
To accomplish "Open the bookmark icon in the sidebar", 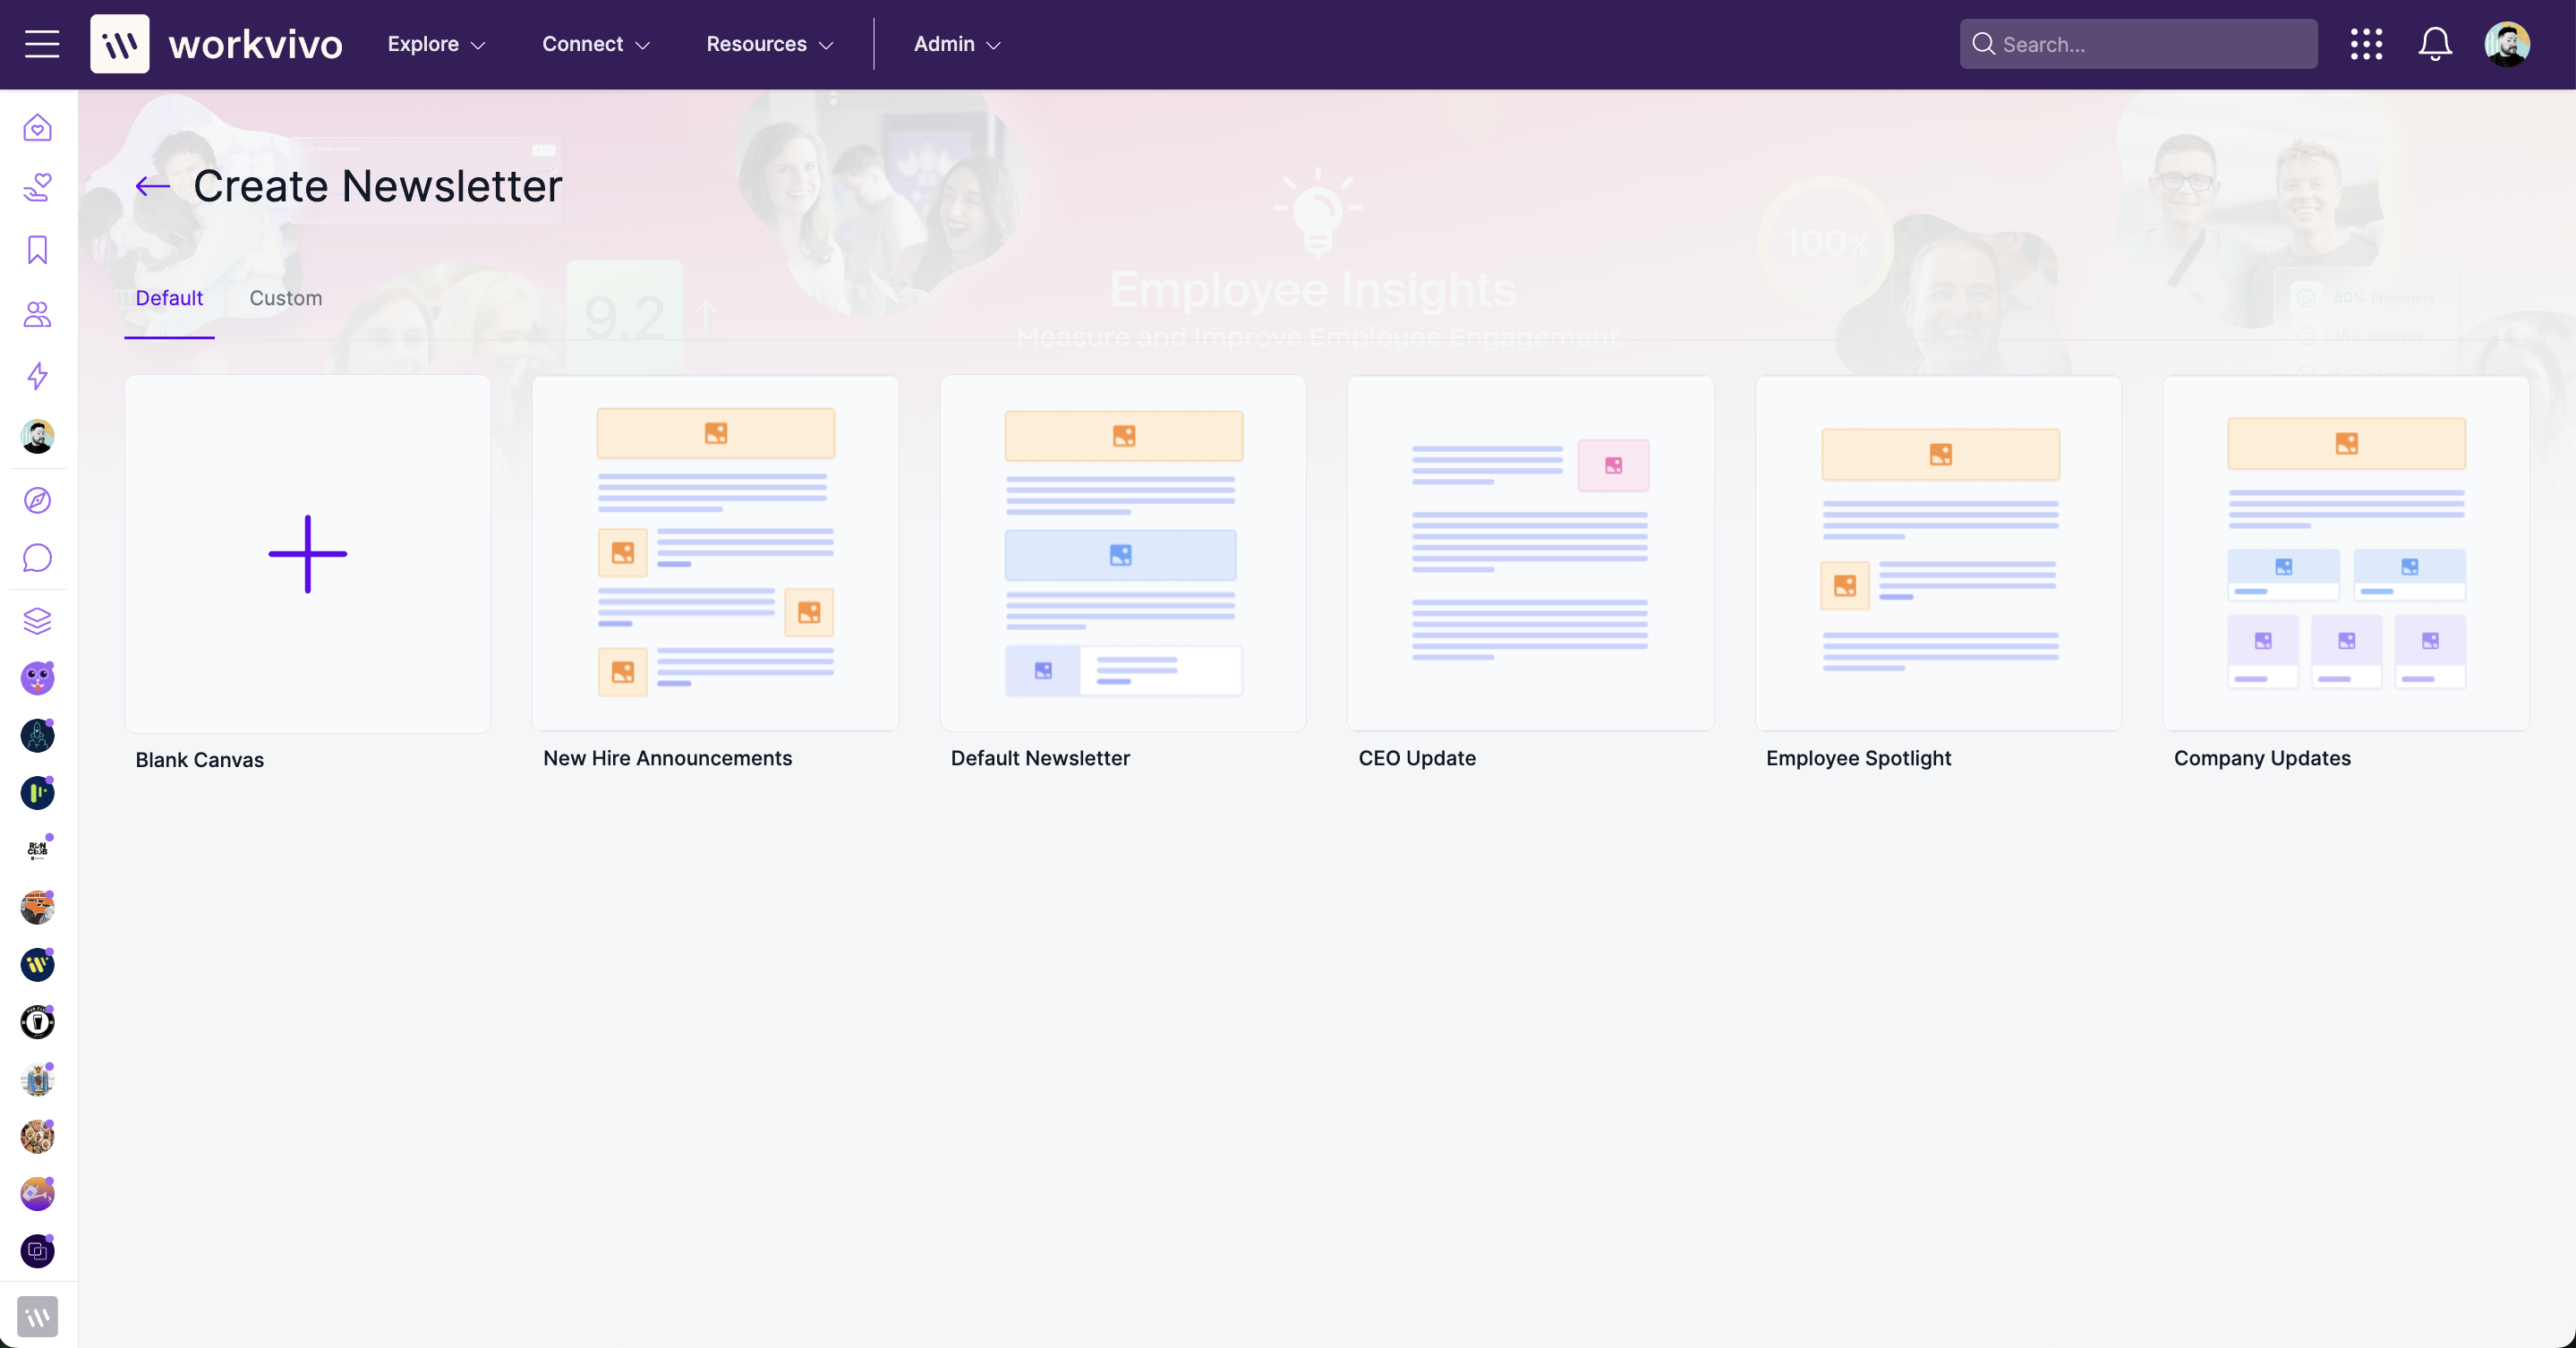I will (37, 250).
